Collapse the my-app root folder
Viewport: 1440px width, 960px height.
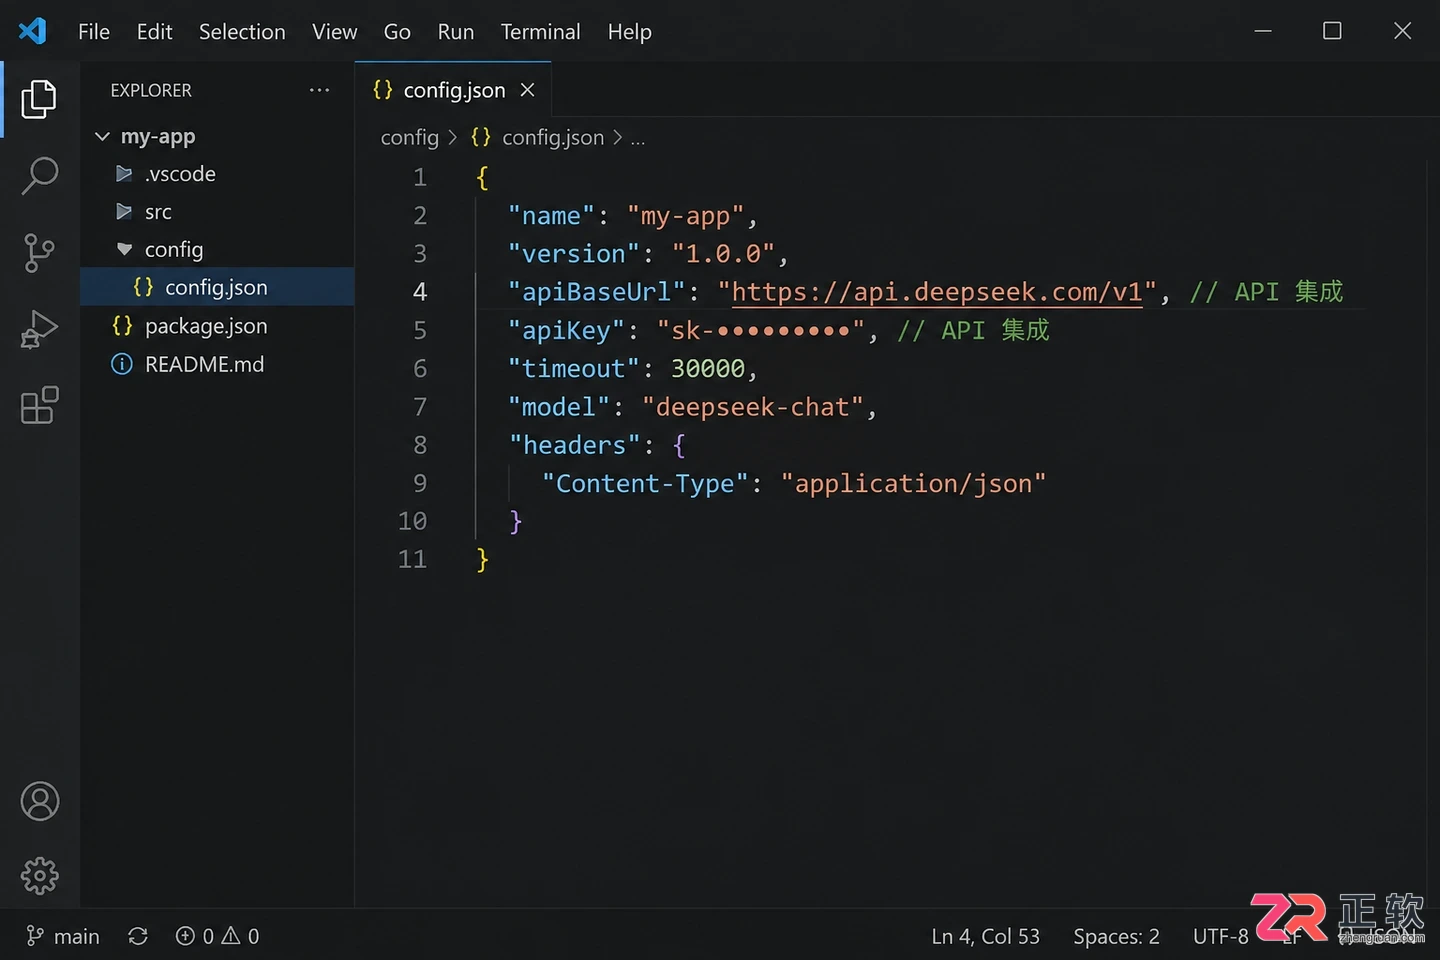point(102,136)
